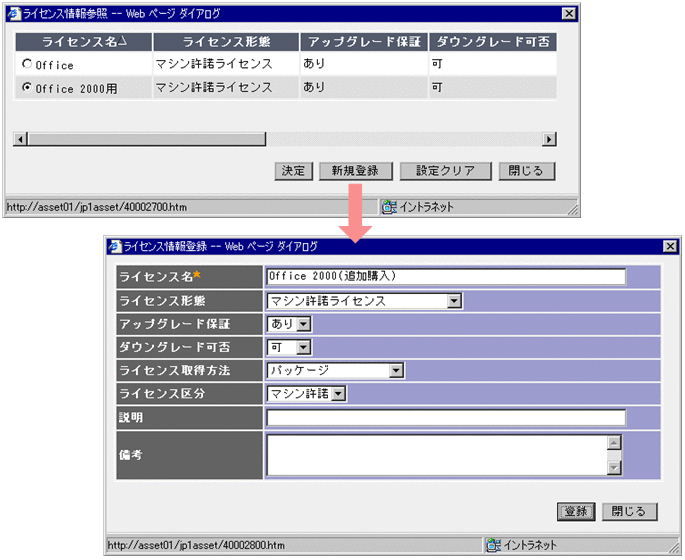Click the 備考 text area
The image size is (685, 560).
pyautogui.click(x=437, y=455)
